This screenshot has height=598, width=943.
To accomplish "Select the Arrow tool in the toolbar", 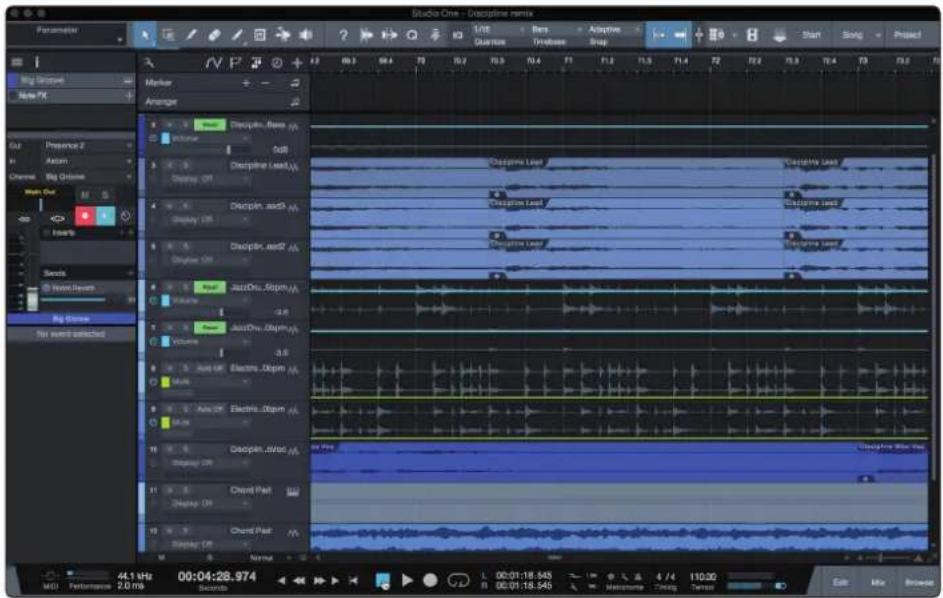I will point(145,35).
